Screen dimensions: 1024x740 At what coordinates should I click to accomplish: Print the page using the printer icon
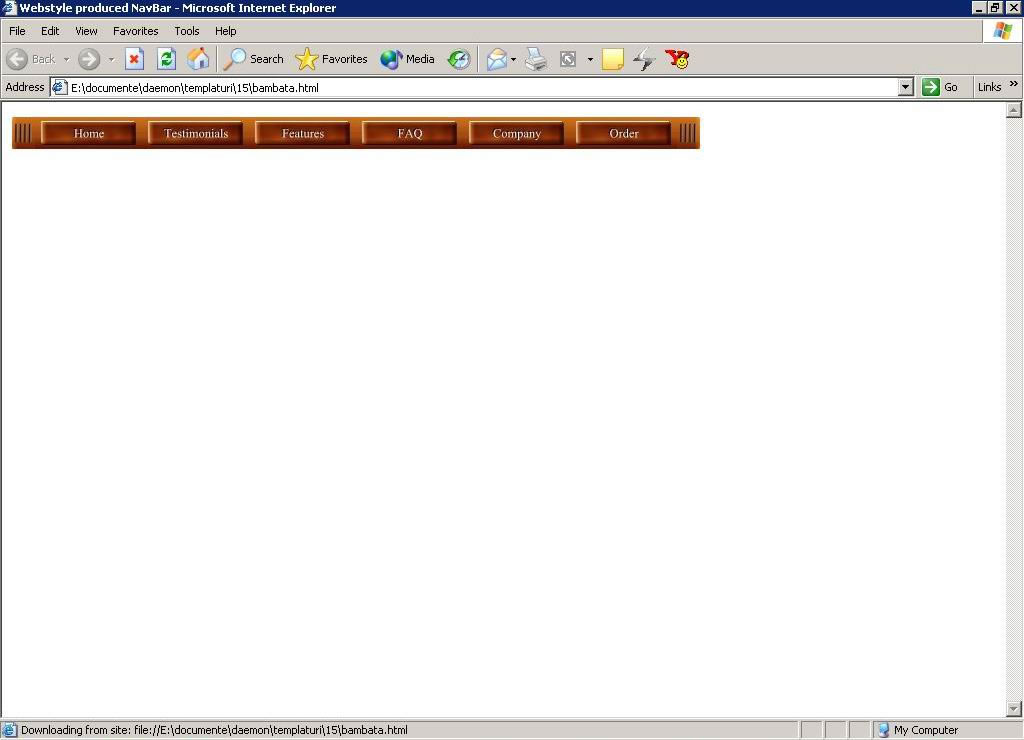[536, 59]
